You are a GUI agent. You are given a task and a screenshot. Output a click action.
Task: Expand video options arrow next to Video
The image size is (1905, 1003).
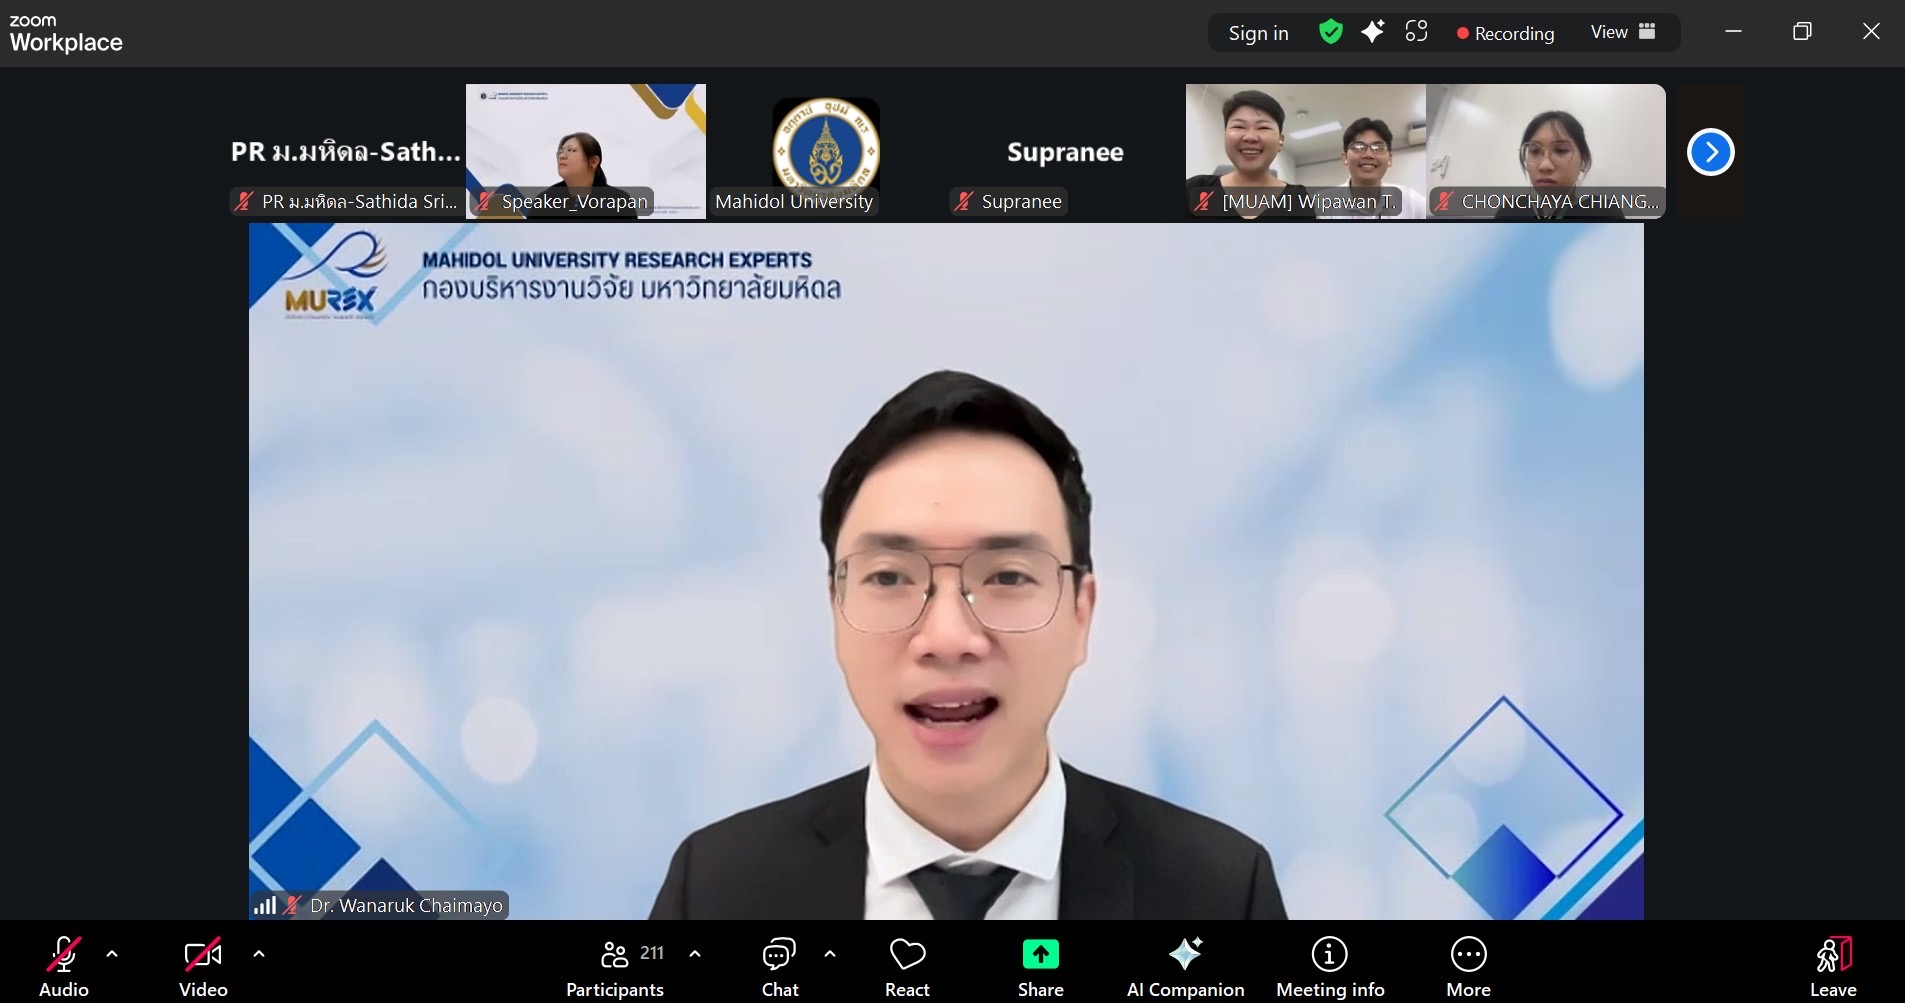point(259,954)
